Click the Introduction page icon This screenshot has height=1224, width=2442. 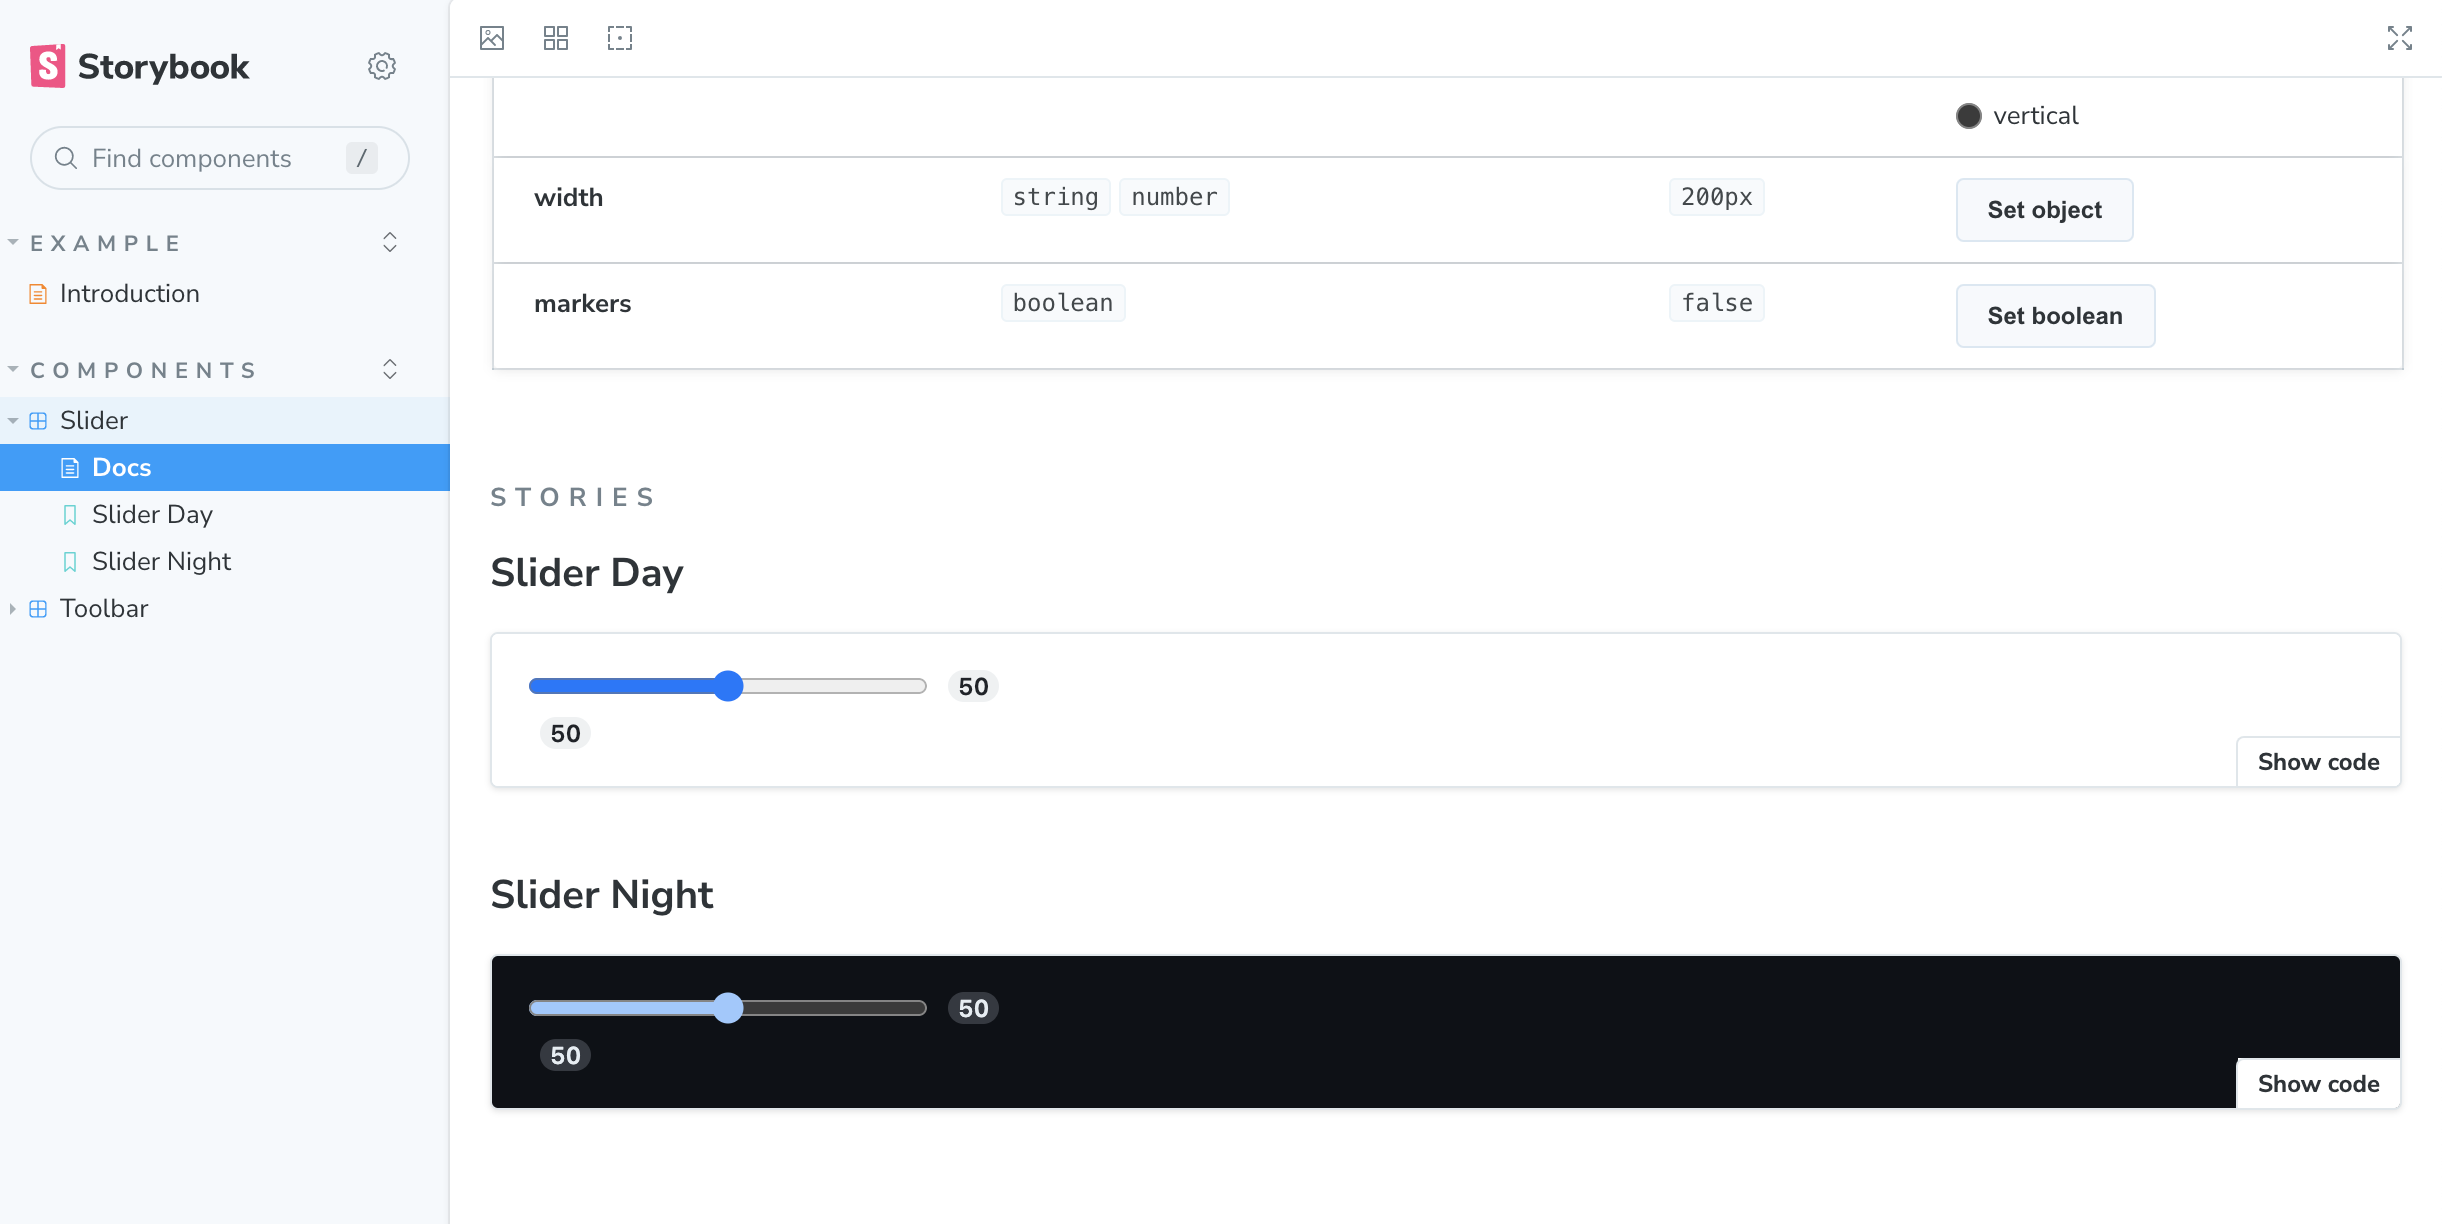(x=36, y=292)
